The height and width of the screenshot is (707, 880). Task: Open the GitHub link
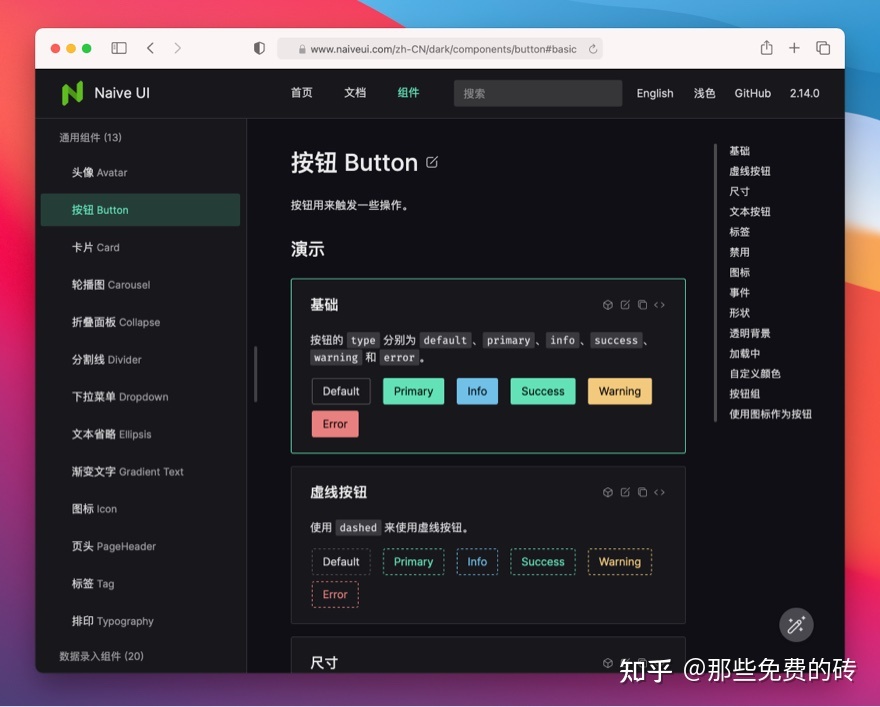(753, 93)
